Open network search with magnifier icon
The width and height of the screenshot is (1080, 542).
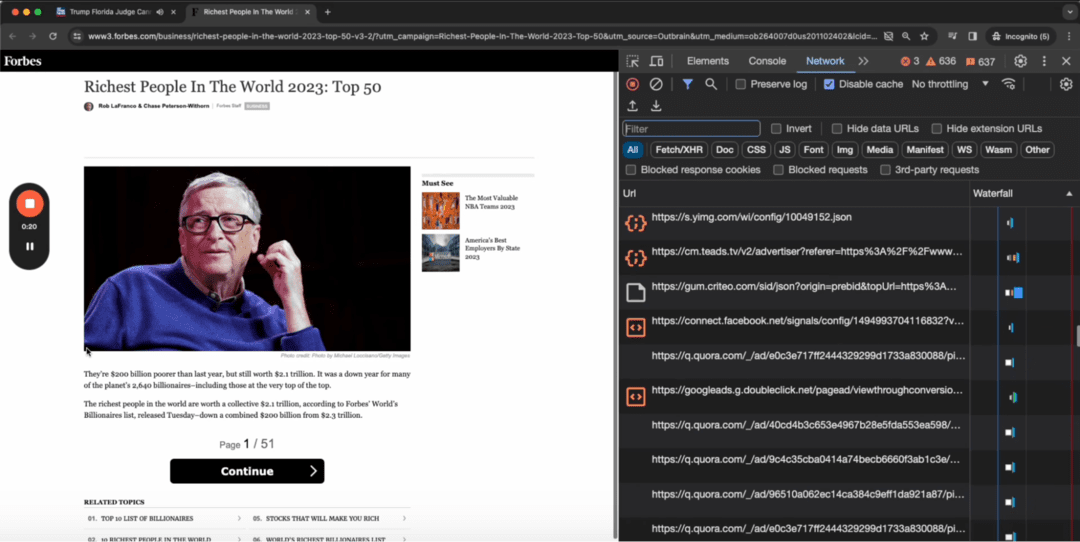coord(711,84)
